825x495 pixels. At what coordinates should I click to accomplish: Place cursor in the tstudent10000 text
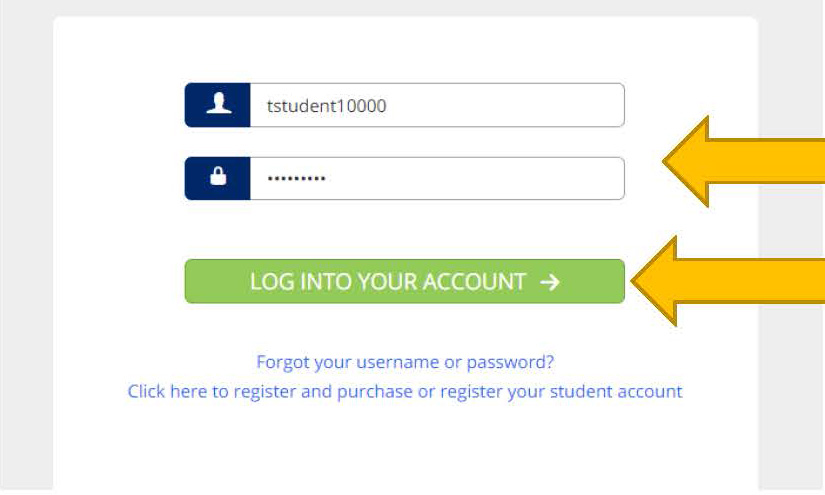click(x=326, y=106)
